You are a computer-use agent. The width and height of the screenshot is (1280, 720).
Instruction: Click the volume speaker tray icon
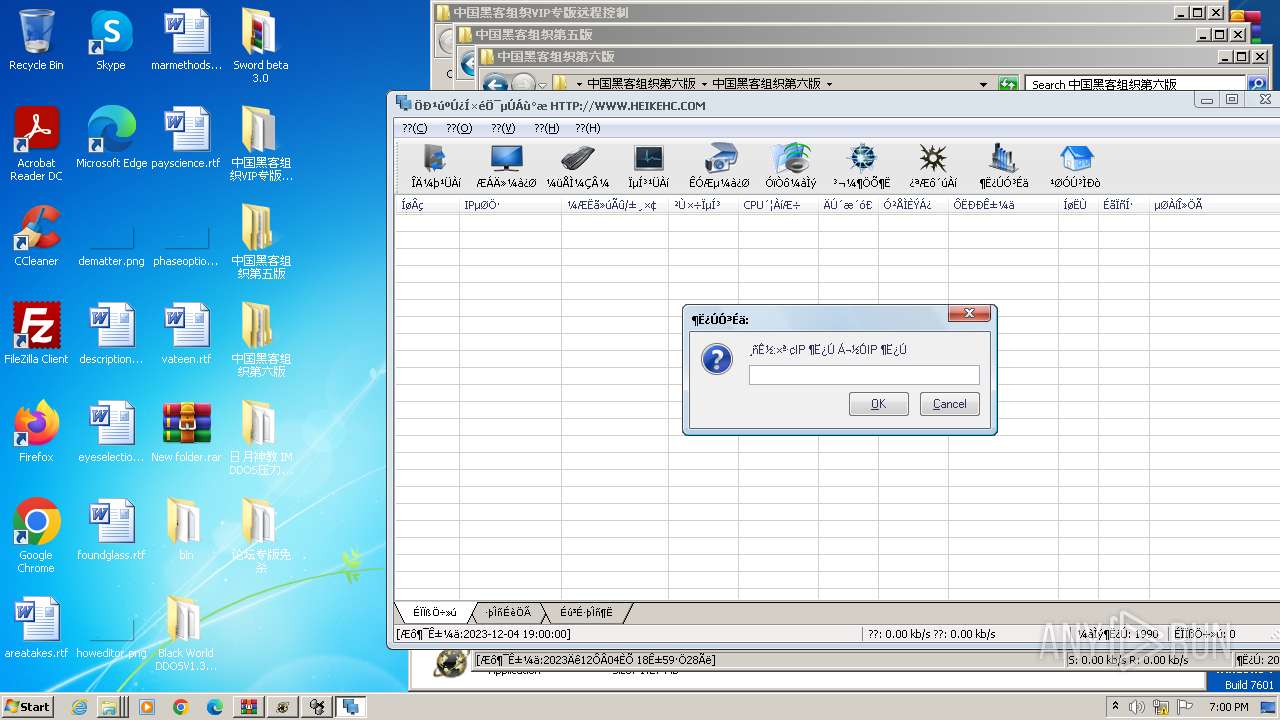[1137, 707]
